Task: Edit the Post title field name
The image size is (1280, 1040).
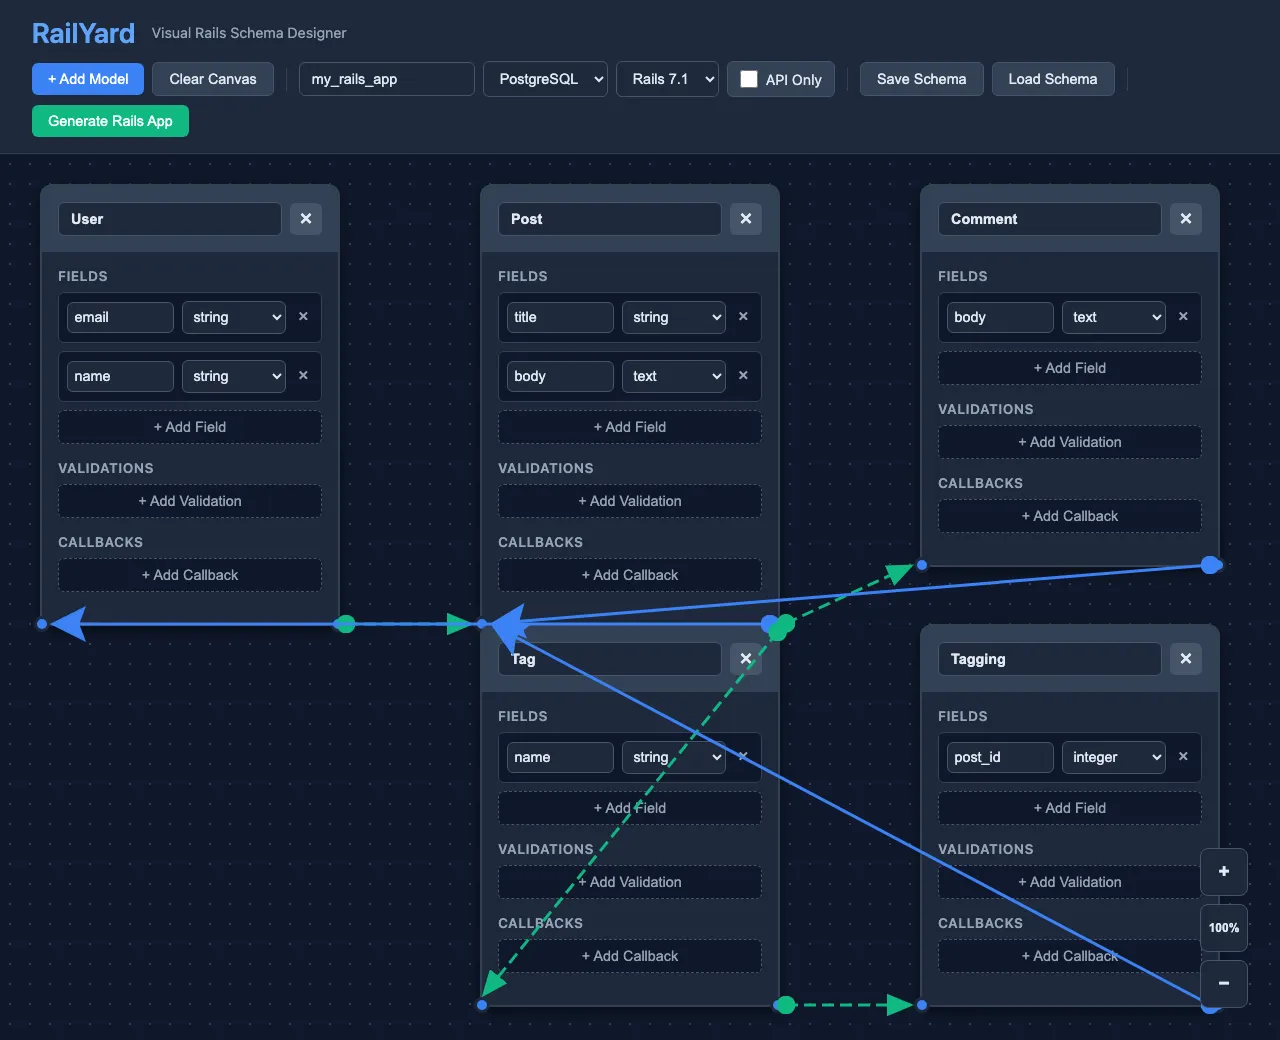Action: [560, 317]
